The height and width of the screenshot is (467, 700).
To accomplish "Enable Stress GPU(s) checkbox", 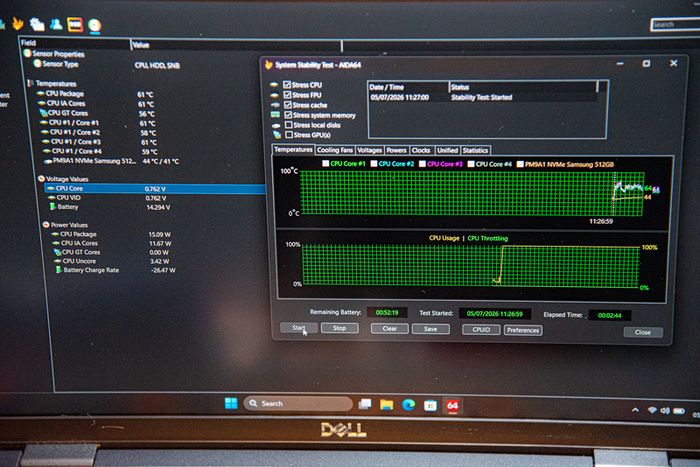I will point(289,134).
